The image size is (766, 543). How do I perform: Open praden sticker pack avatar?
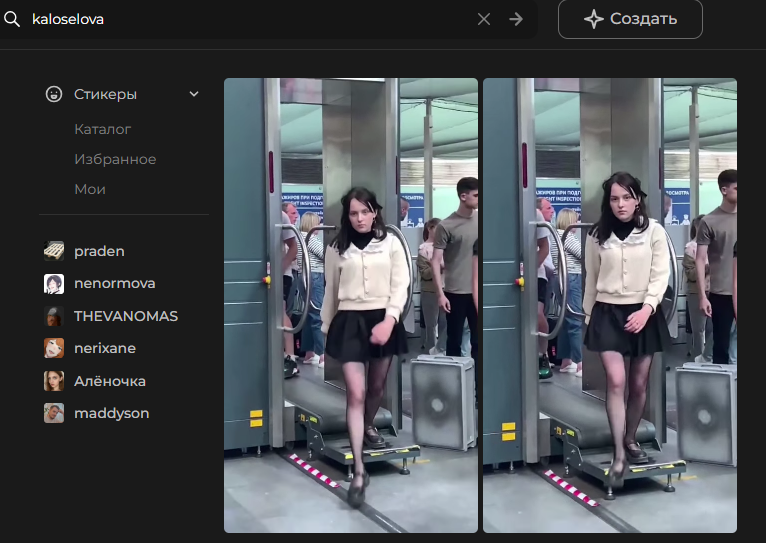(x=54, y=251)
